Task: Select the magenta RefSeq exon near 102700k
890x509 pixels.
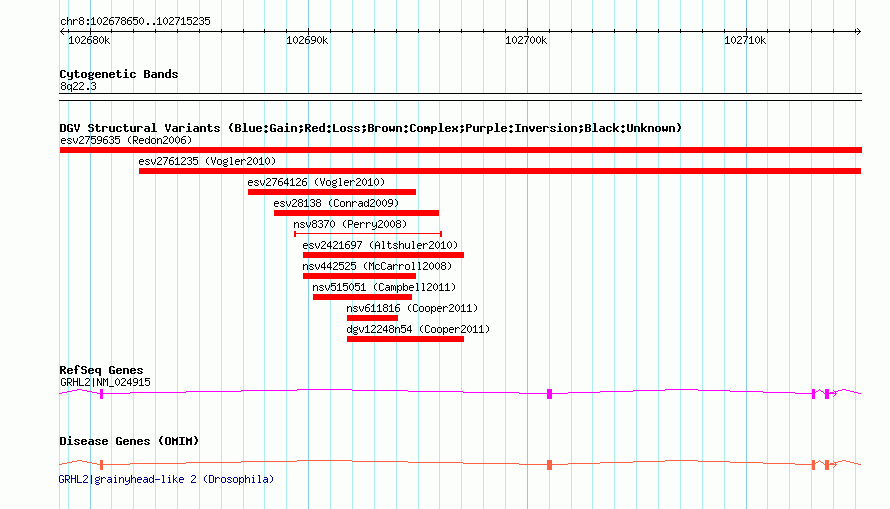Action: pos(549,394)
